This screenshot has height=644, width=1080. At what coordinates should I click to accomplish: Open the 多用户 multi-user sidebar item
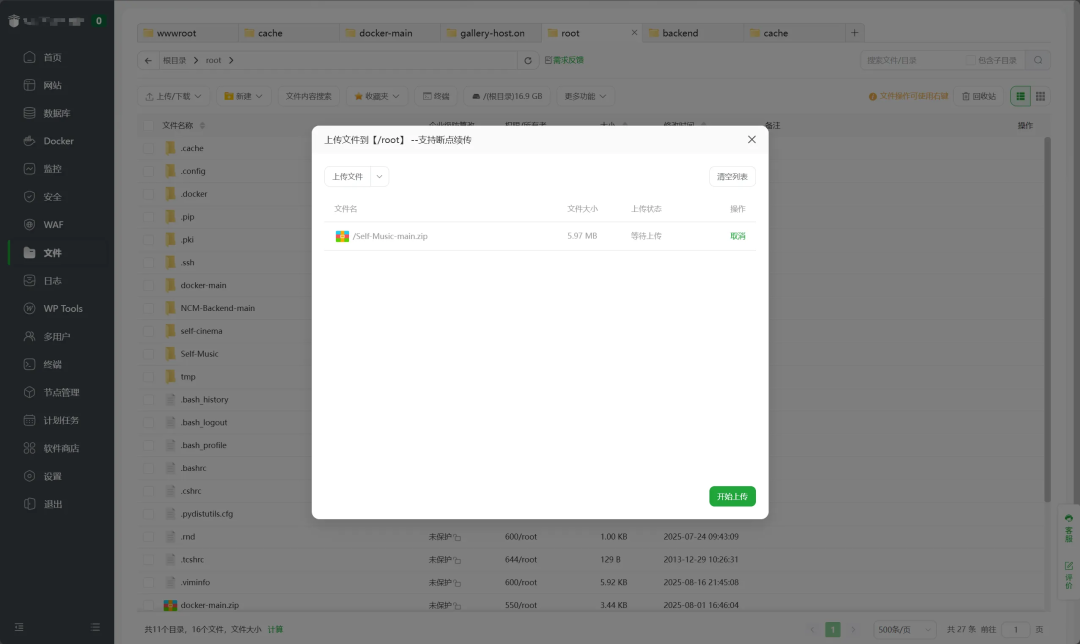(x=56, y=337)
